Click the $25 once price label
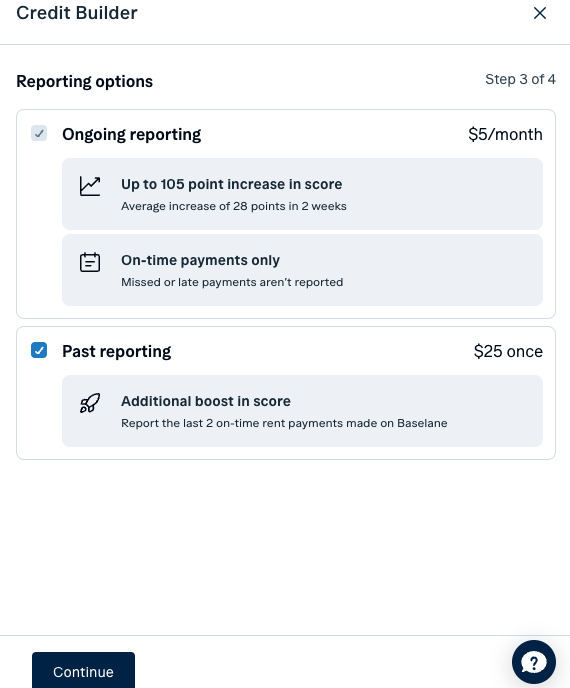The height and width of the screenshot is (688, 570). [x=508, y=351]
